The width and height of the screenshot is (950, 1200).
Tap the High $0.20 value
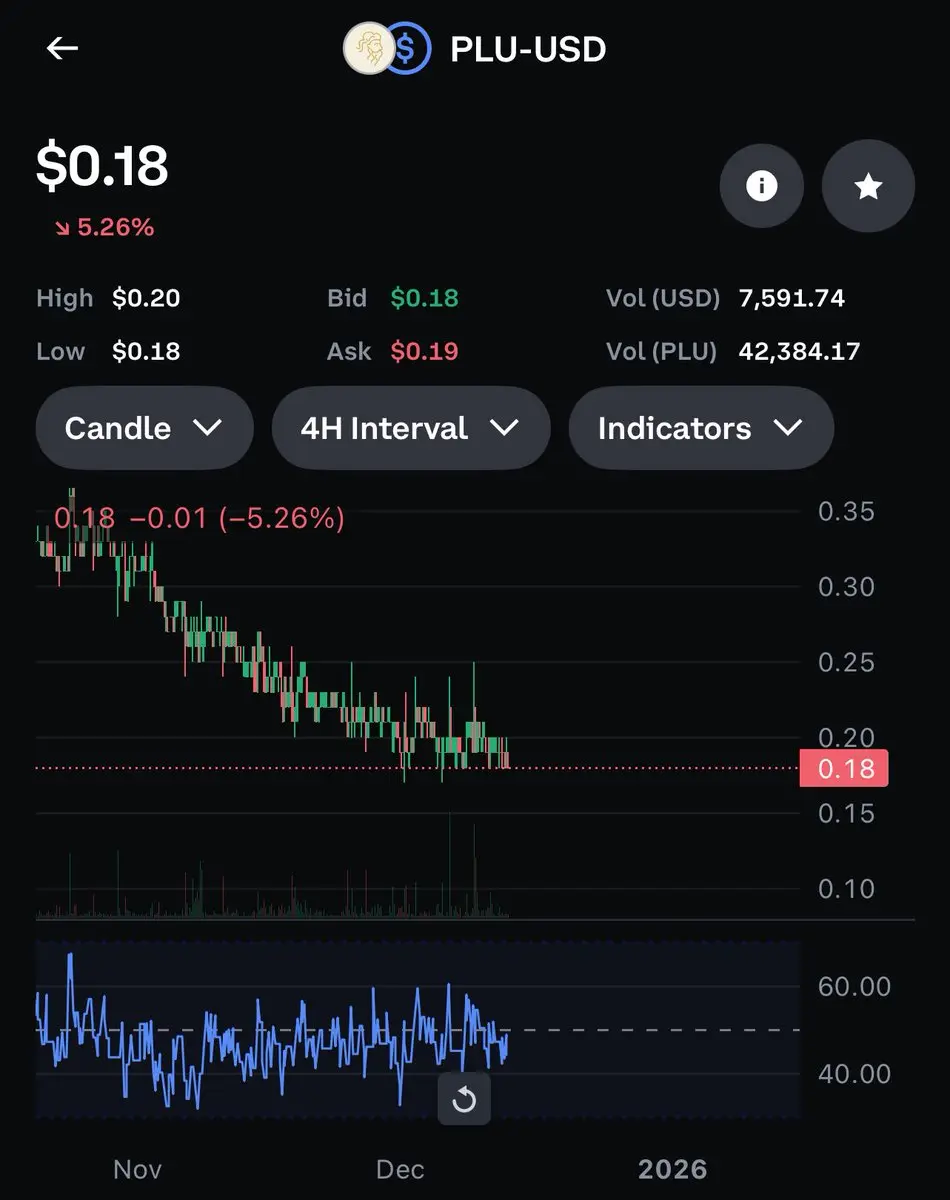pos(146,298)
